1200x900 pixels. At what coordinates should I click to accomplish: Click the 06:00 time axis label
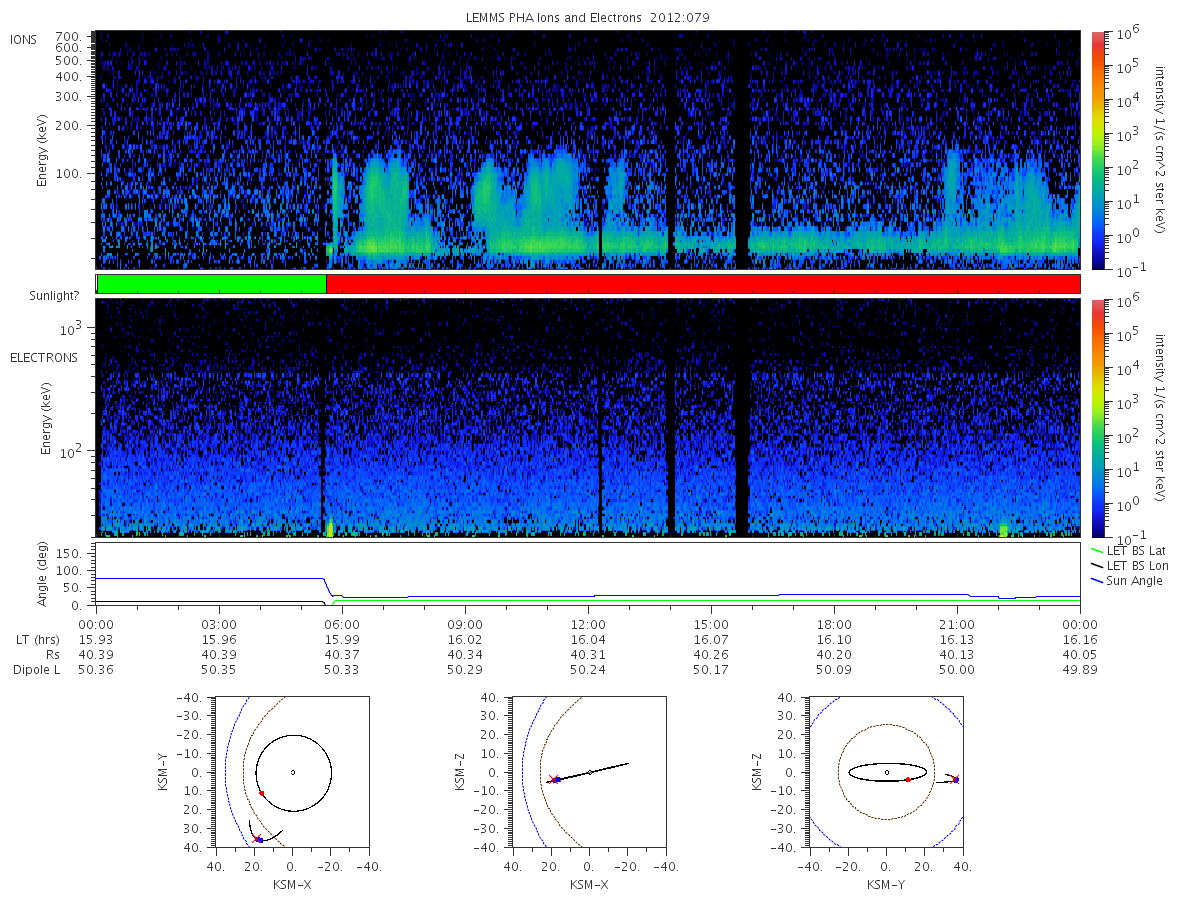pyautogui.click(x=342, y=624)
